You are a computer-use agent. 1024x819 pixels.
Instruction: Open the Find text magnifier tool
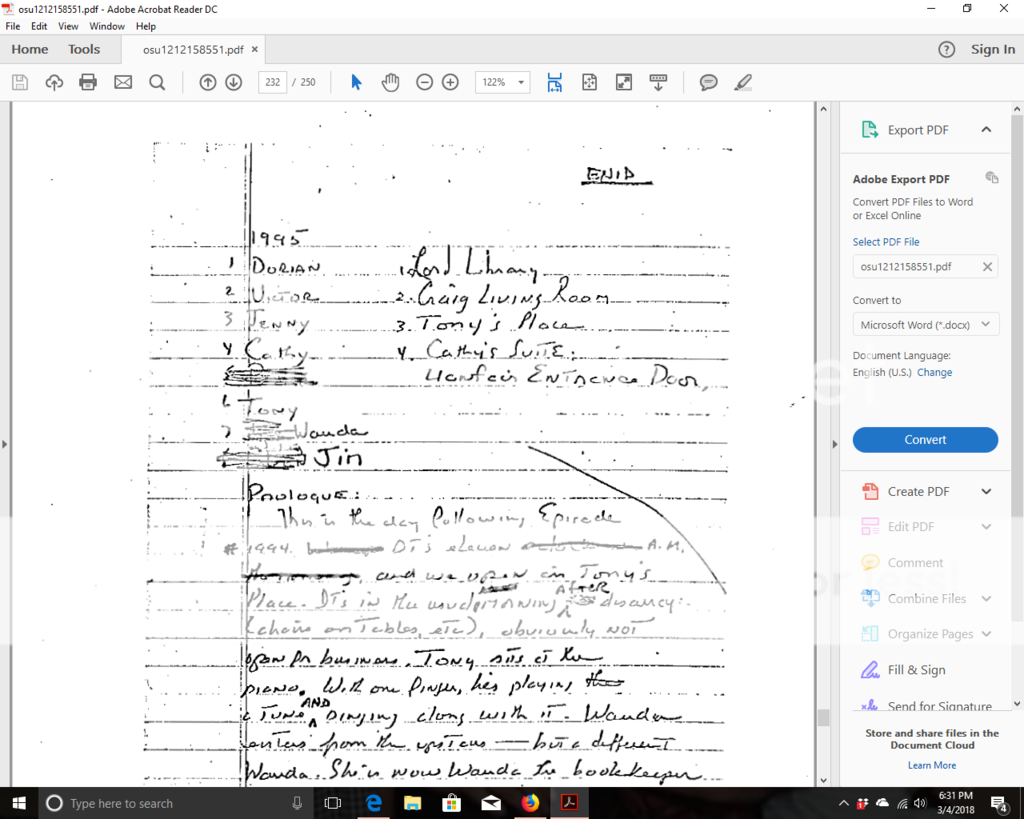(157, 82)
